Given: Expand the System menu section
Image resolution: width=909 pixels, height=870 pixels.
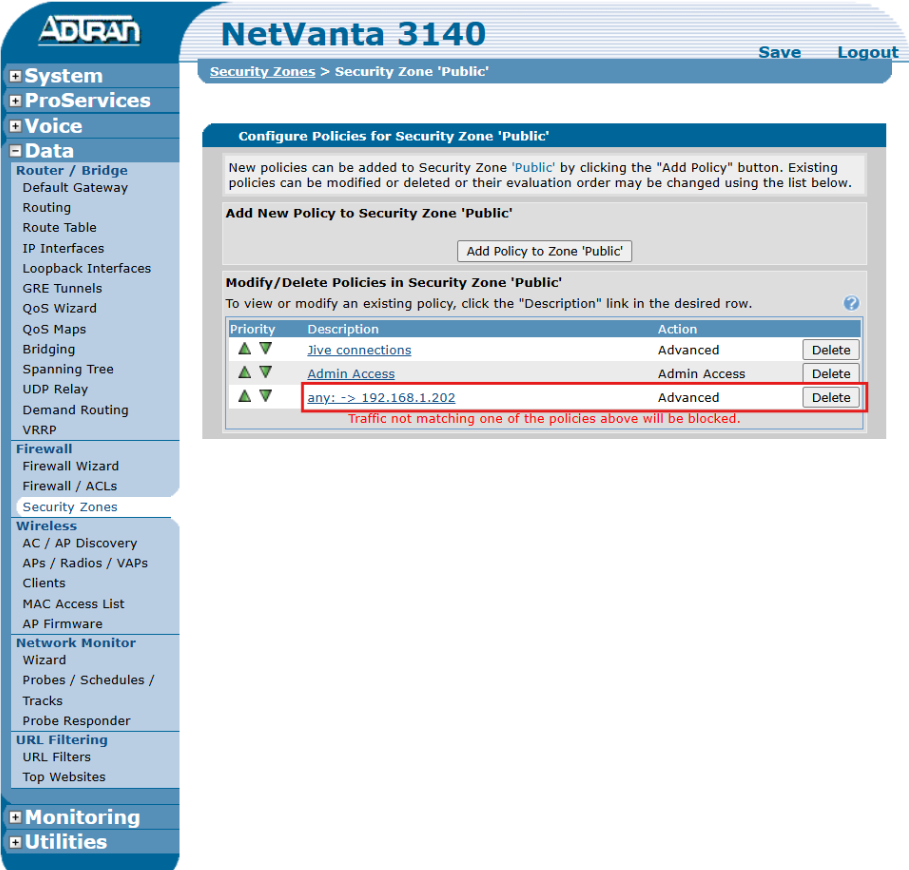Looking at the screenshot, I should (16, 76).
